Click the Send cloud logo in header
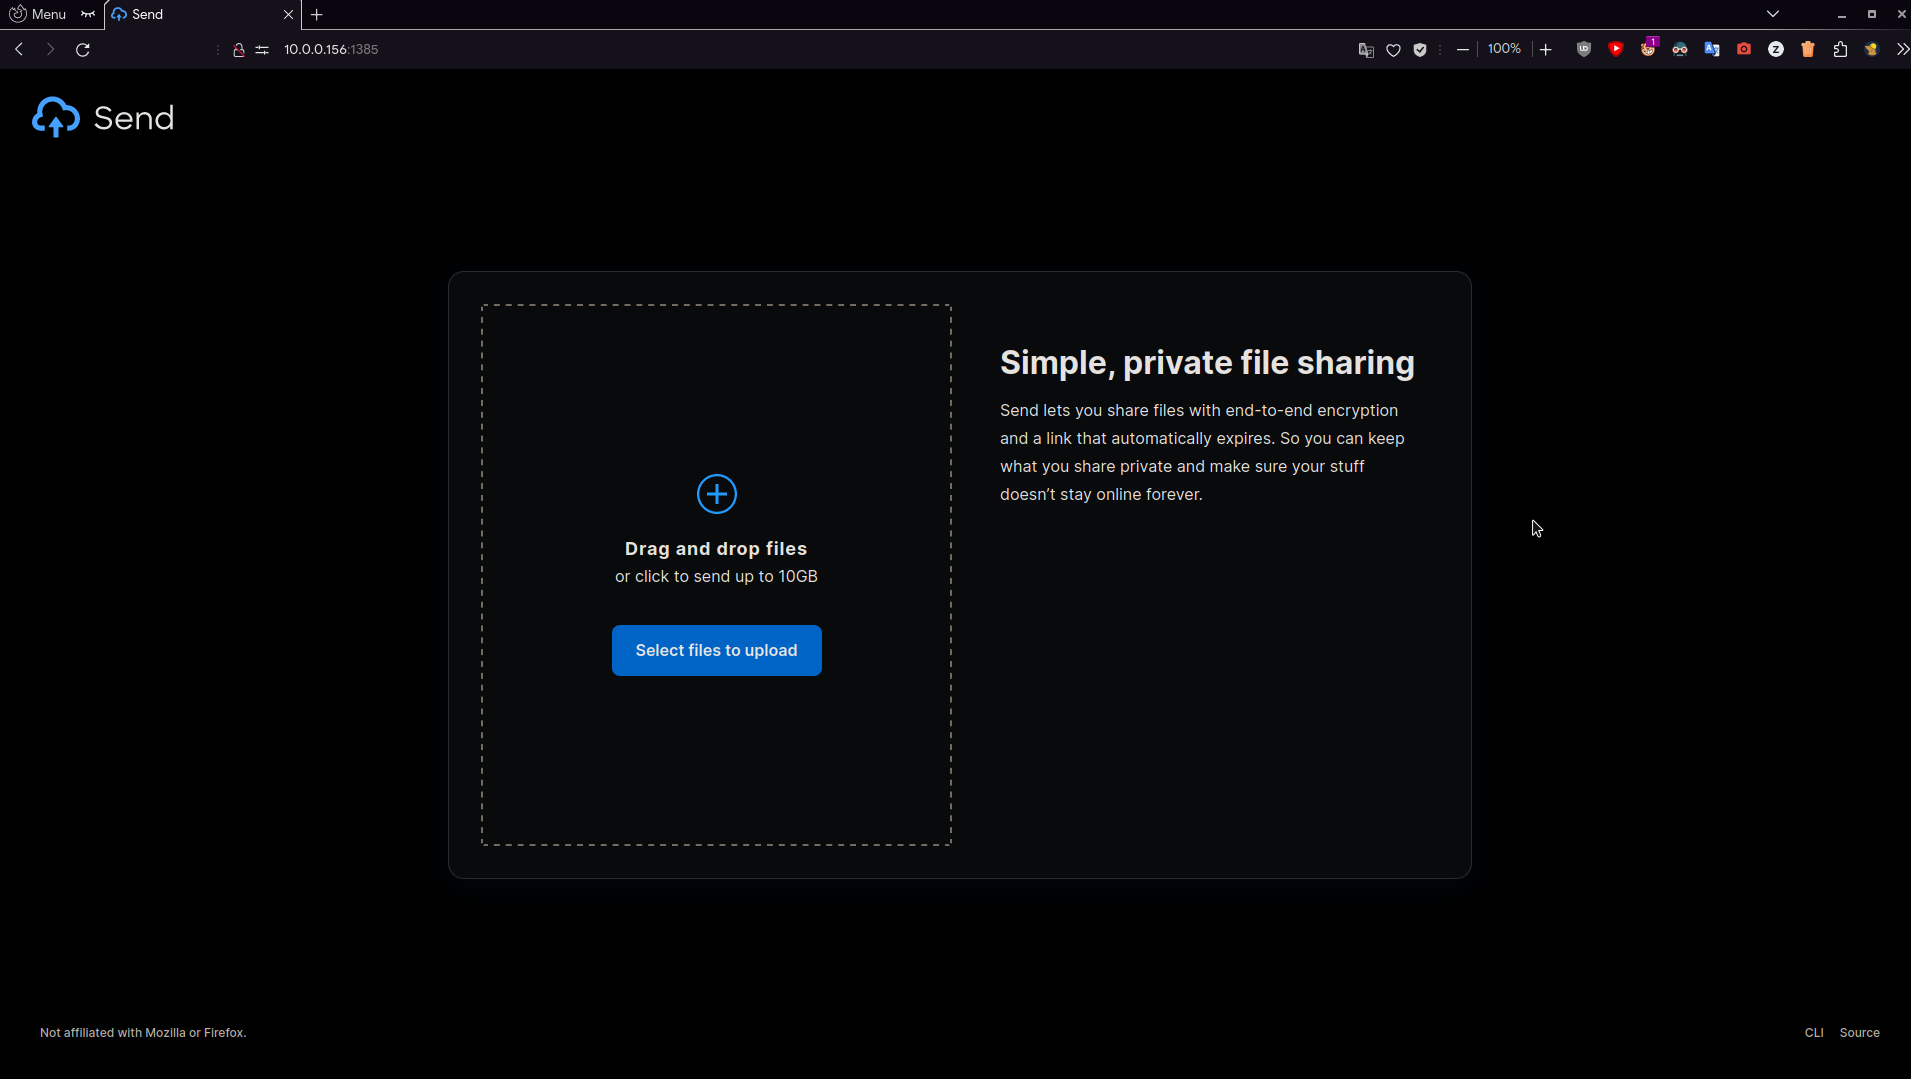The width and height of the screenshot is (1911, 1079). pos(56,118)
